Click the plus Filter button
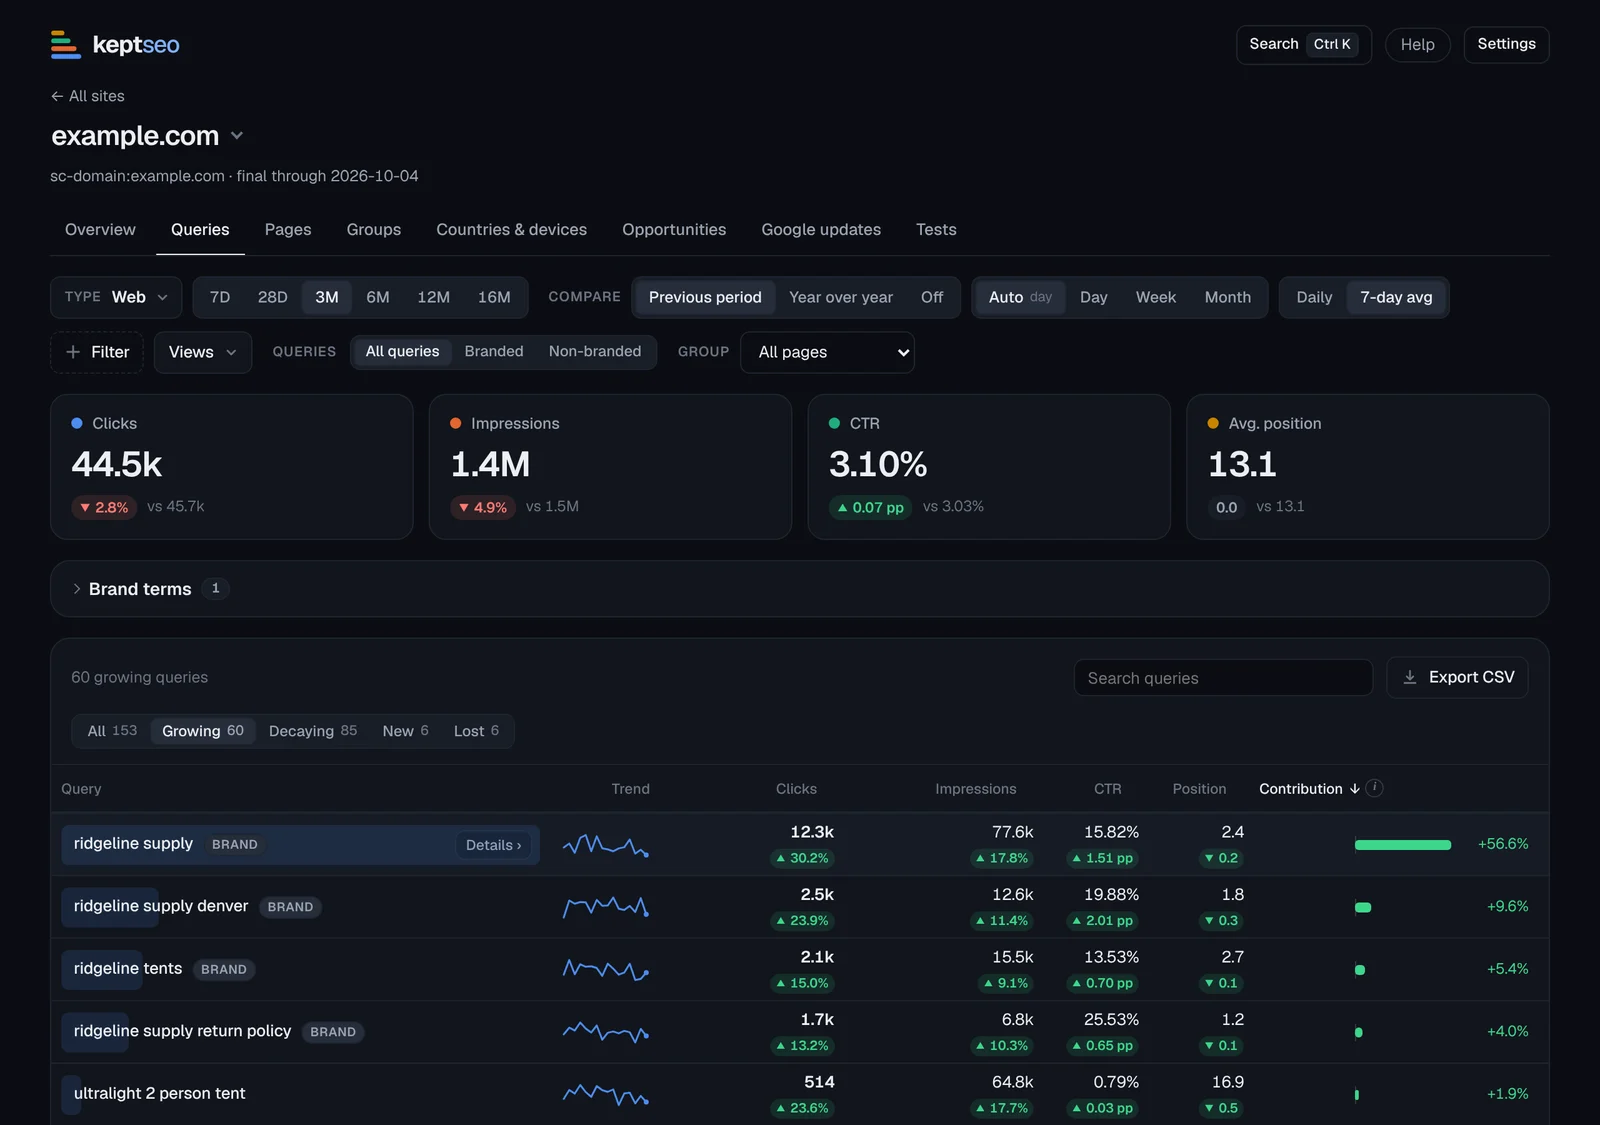This screenshot has height=1125, width=1600. point(97,352)
